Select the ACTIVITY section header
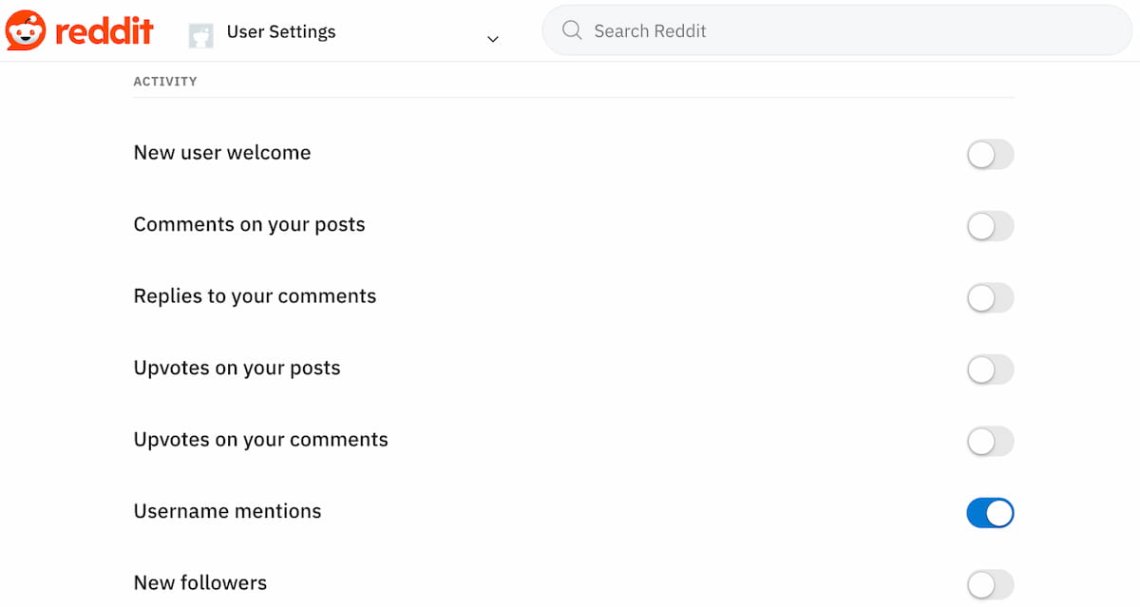The width and height of the screenshot is (1140, 607). (x=165, y=81)
